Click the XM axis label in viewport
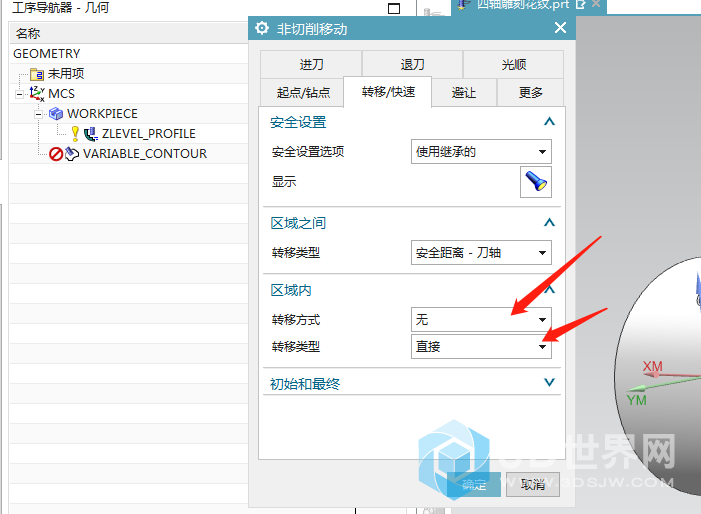 (x=652, y=367)
